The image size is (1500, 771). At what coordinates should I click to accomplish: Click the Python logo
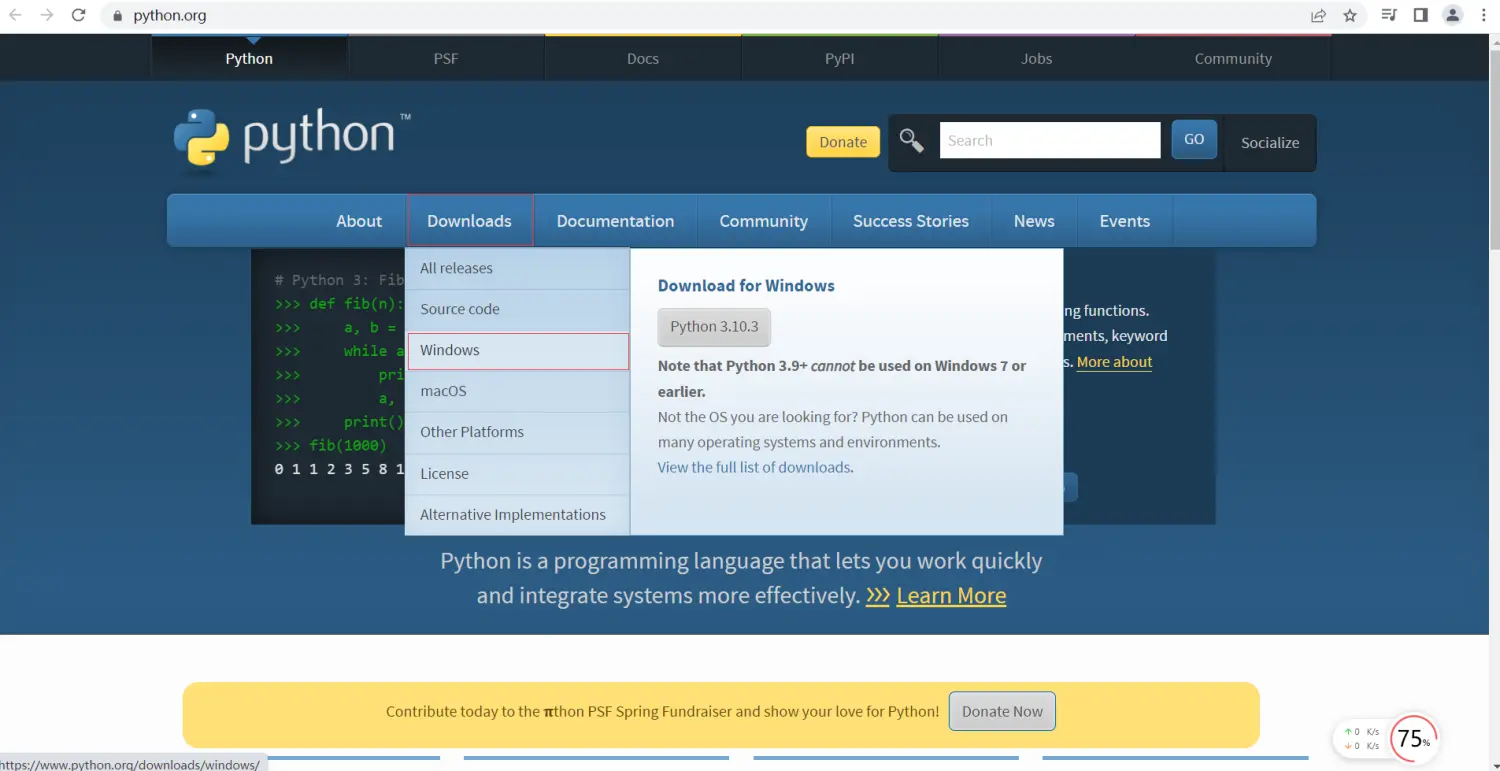pos(292,137)
